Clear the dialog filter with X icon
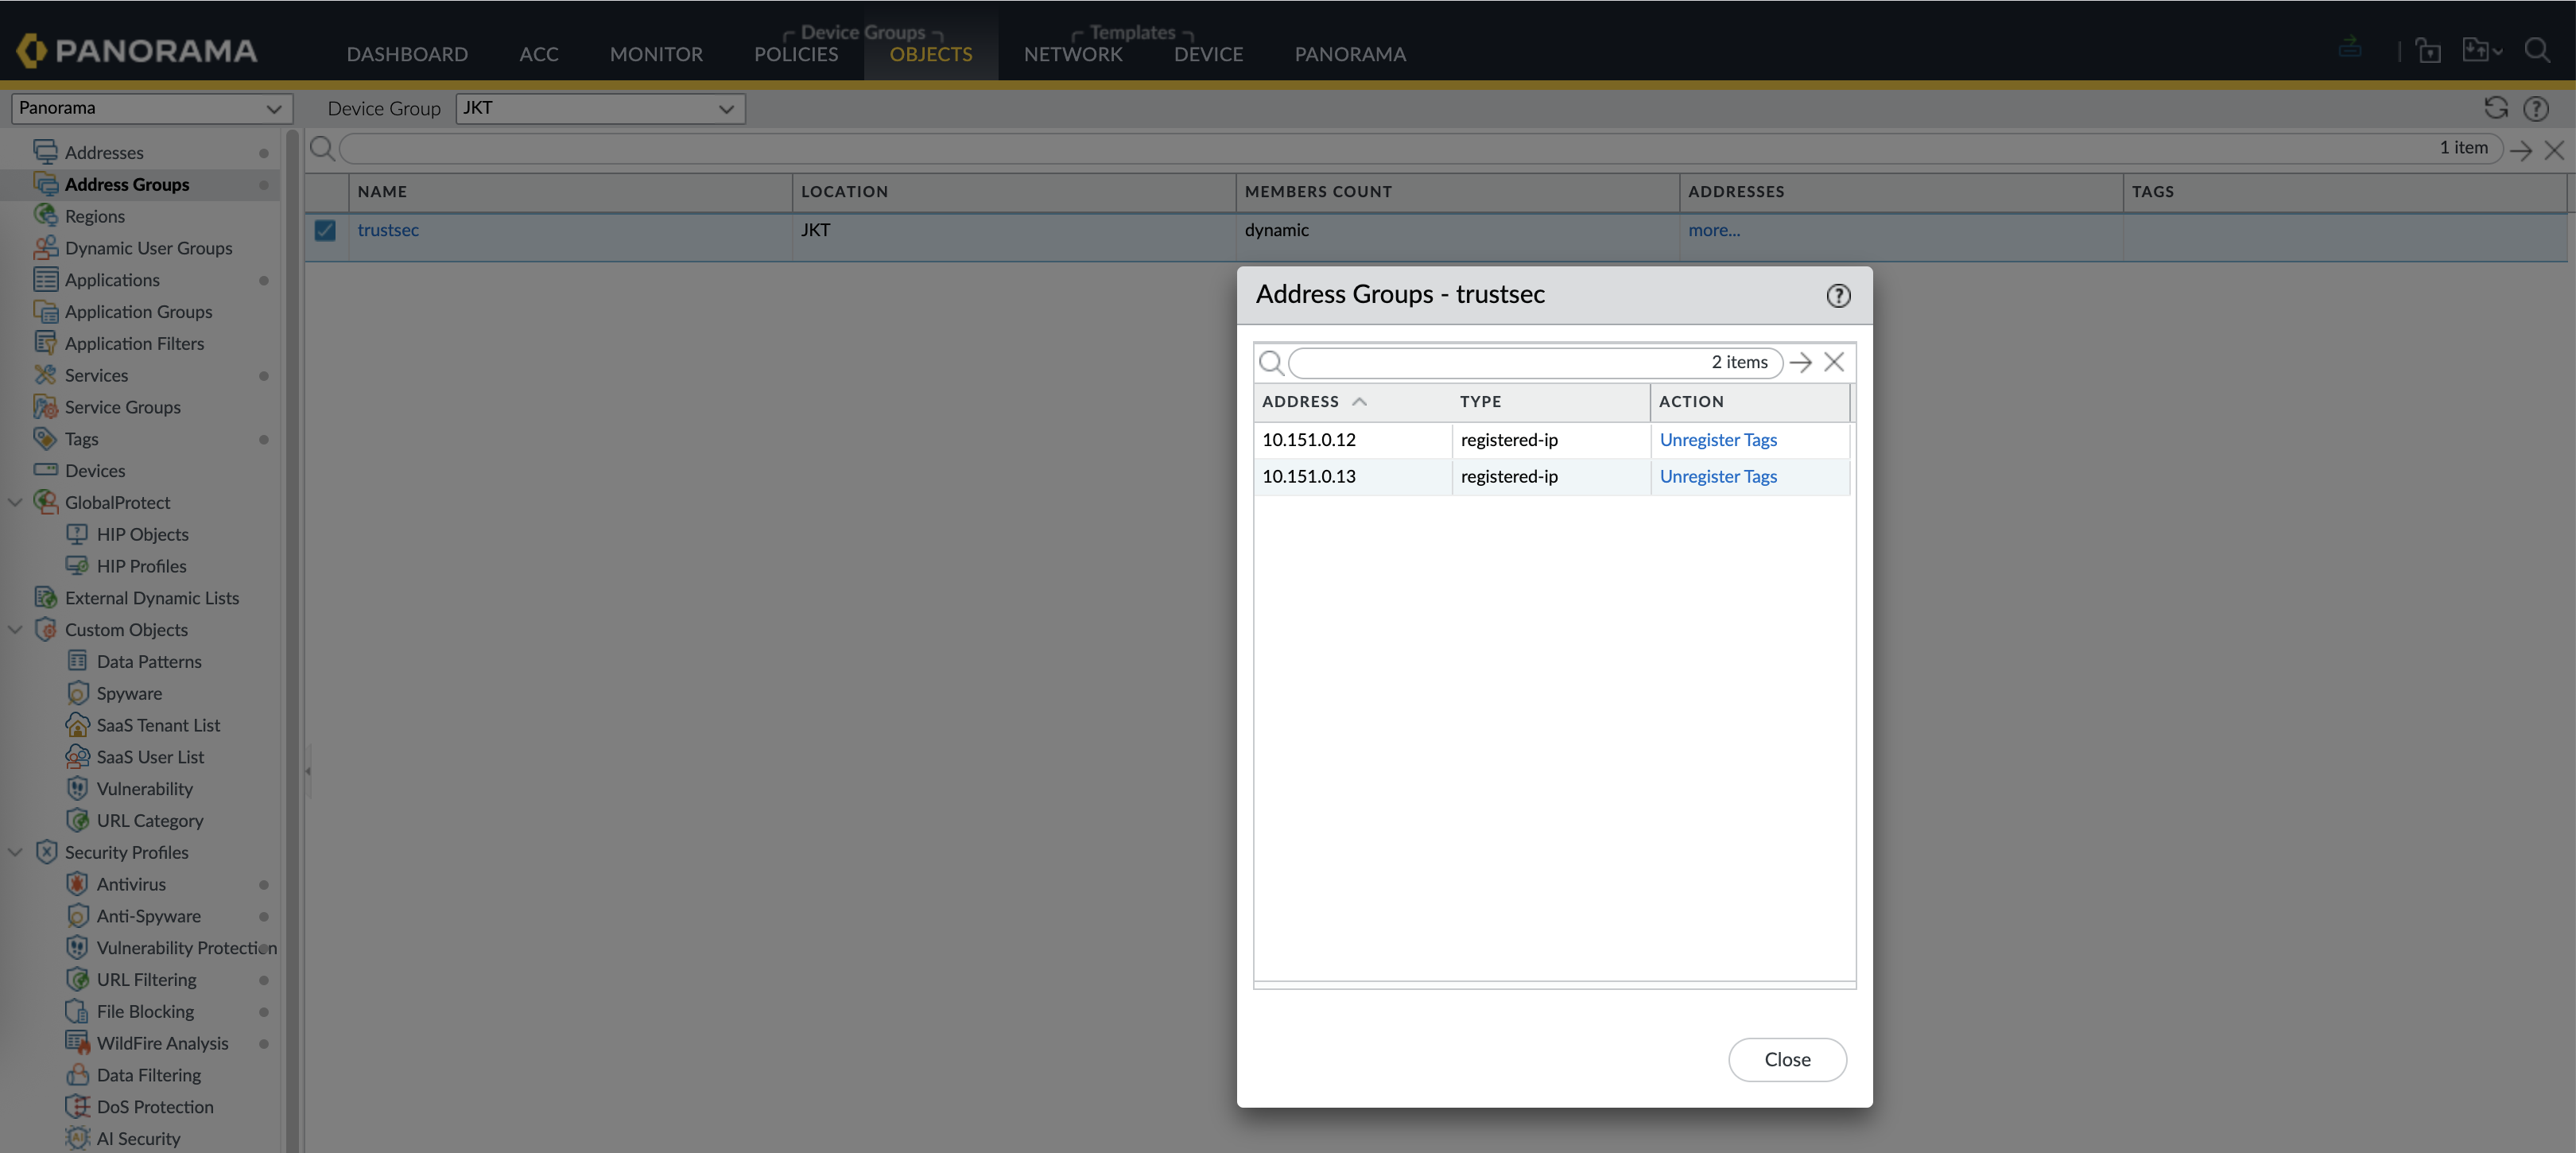The height and width of the screenshot is (1153, 2576). click(x=1833, y=362)
